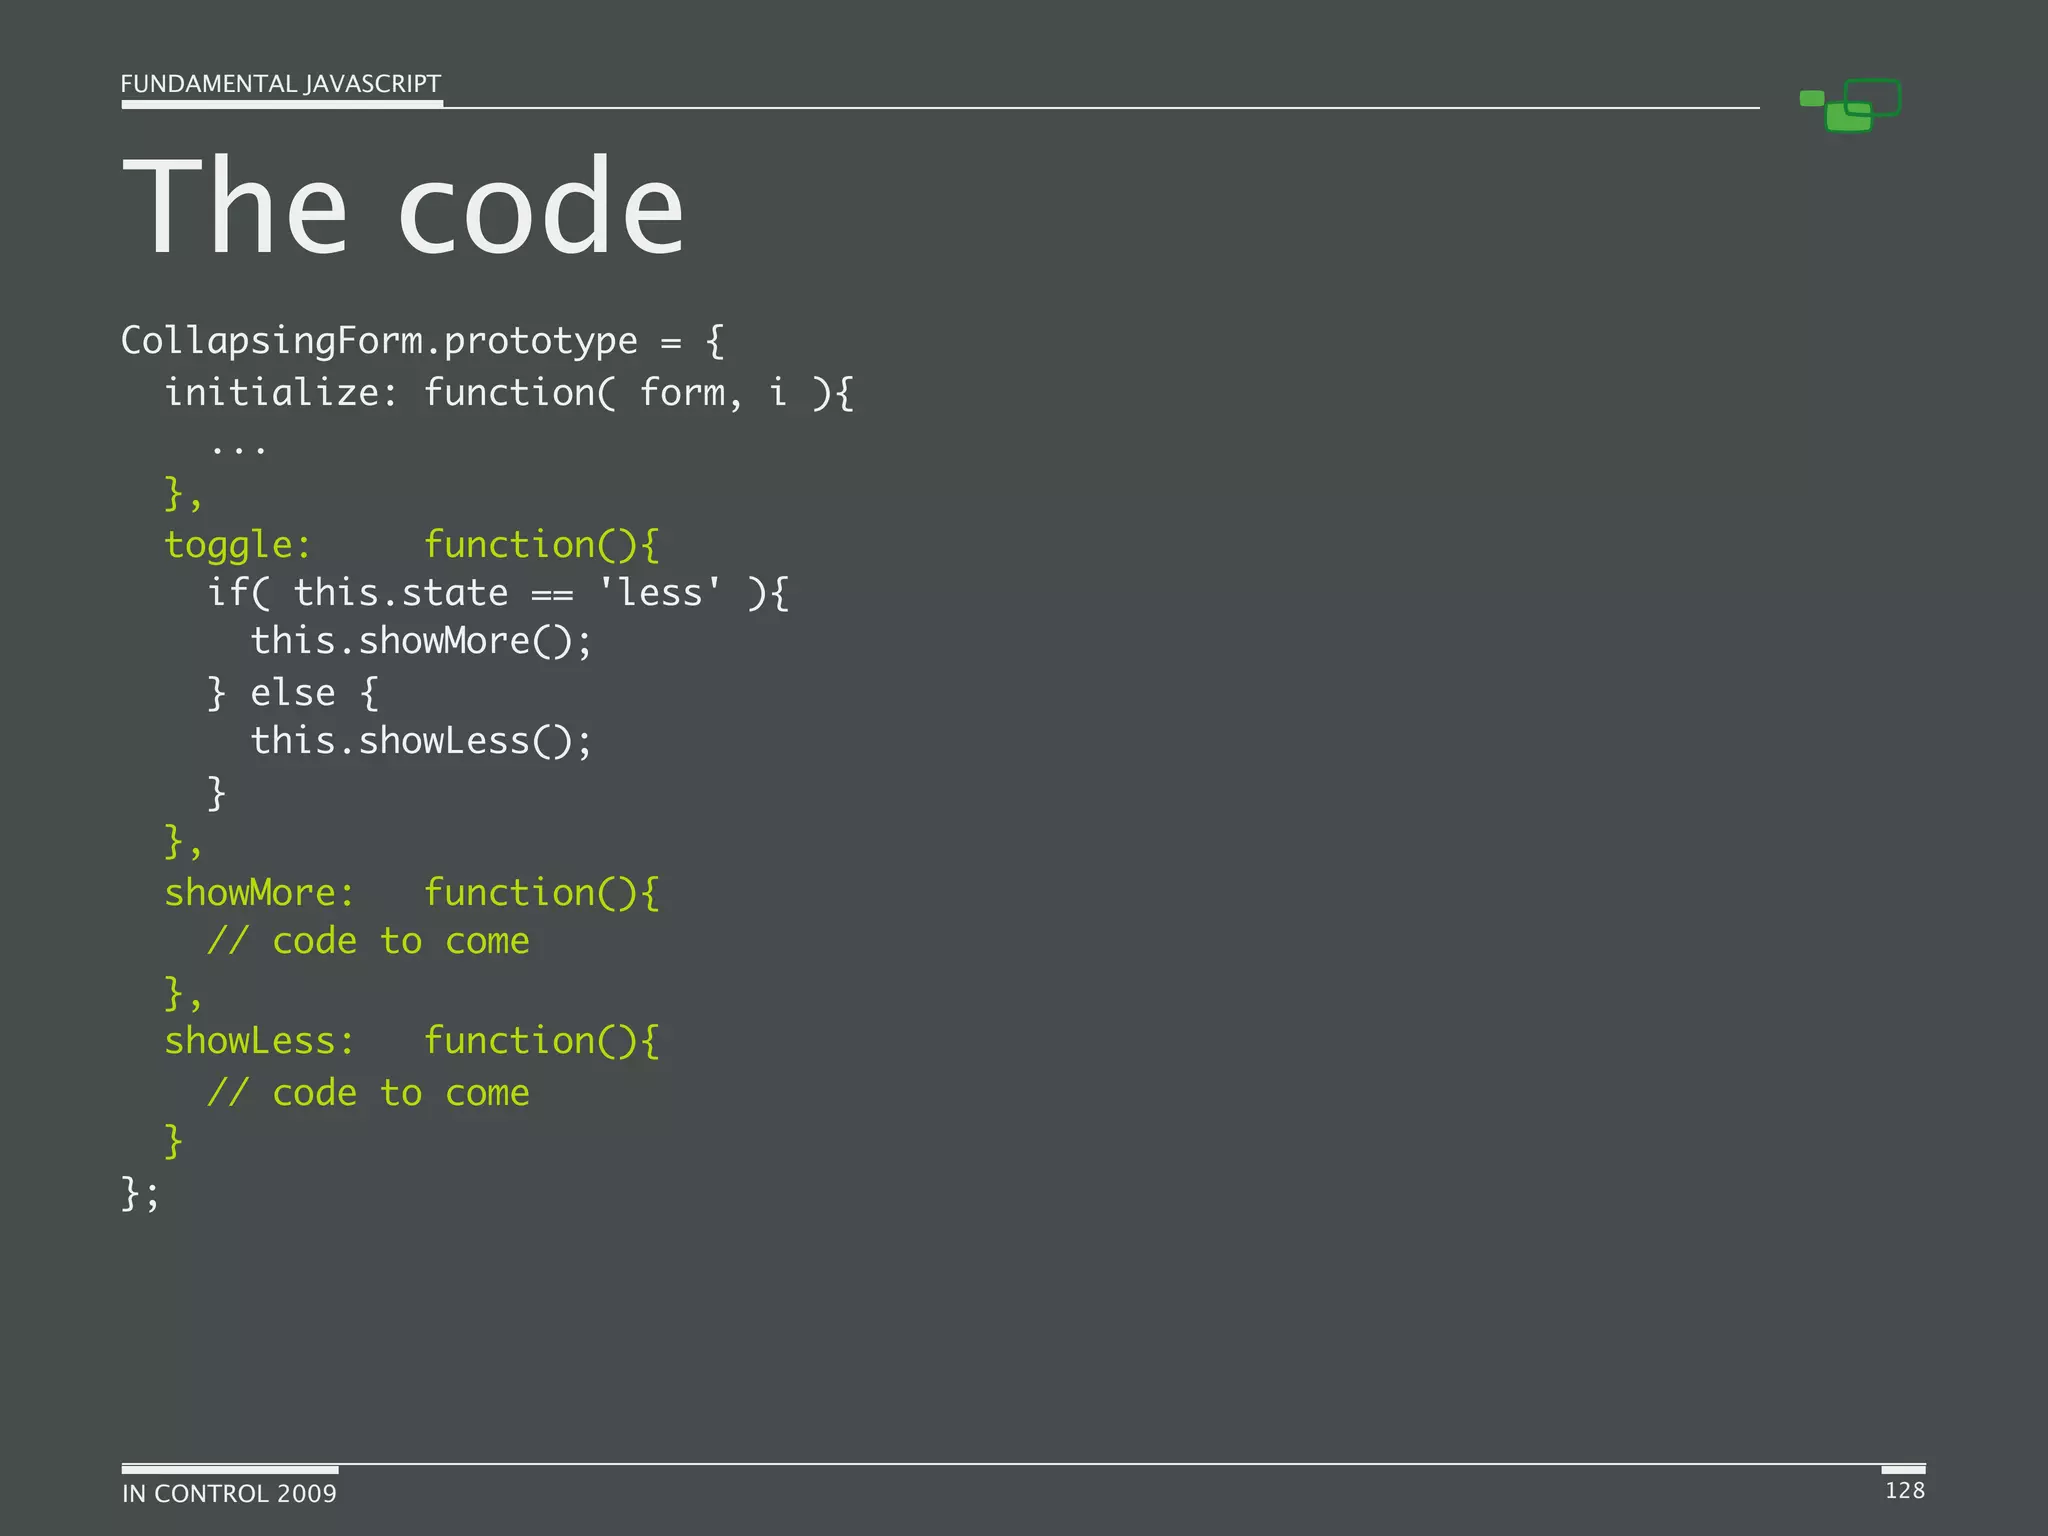Click the green 'toggle:' property name
Screen dimensions: 2048x1536
[x=238, y=545]
